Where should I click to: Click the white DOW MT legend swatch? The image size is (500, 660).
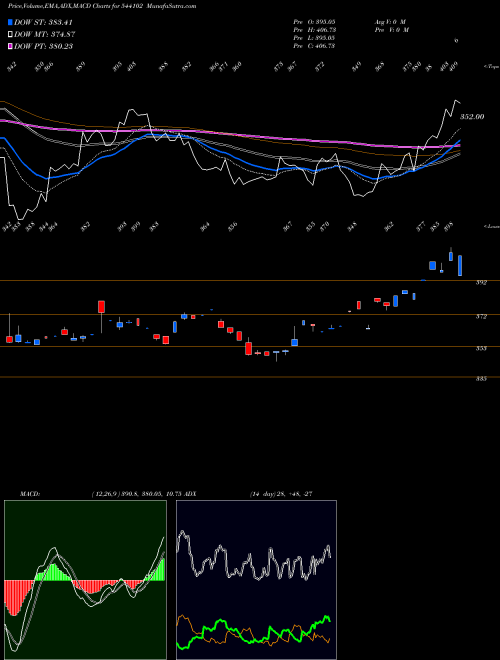point(11,35)
